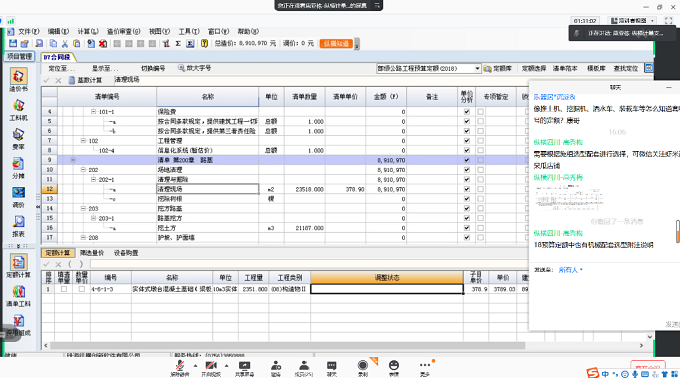Collapse the 202 tree node
The width and height of the screenshot is (680, 378).
83,170
